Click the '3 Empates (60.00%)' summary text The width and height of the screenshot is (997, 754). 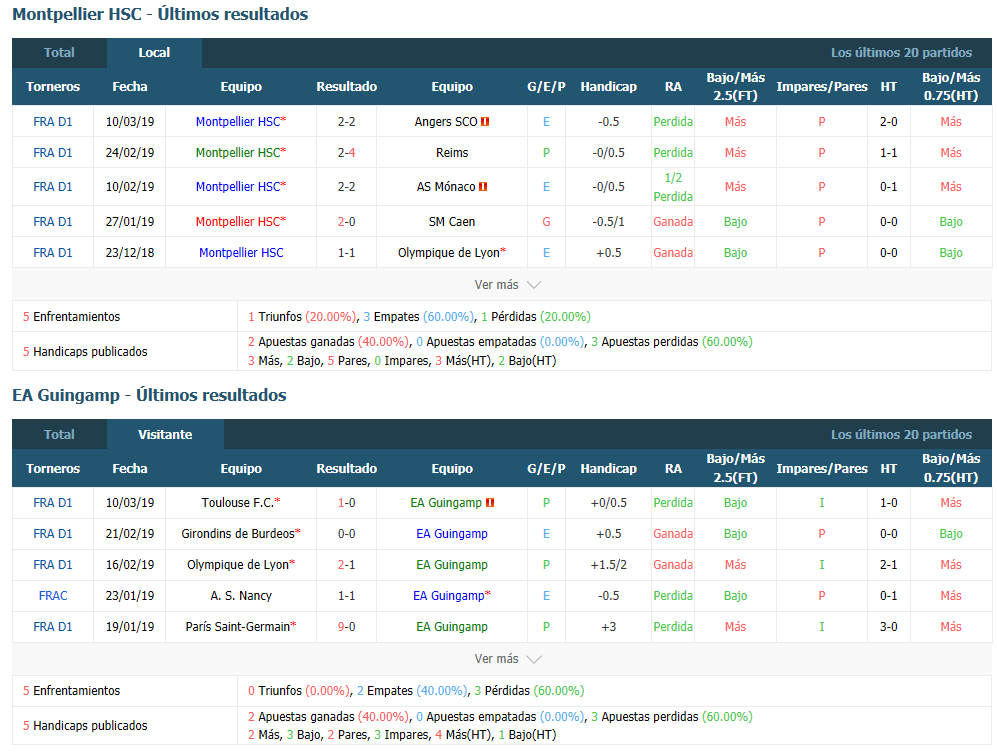(x=418, y=317)
